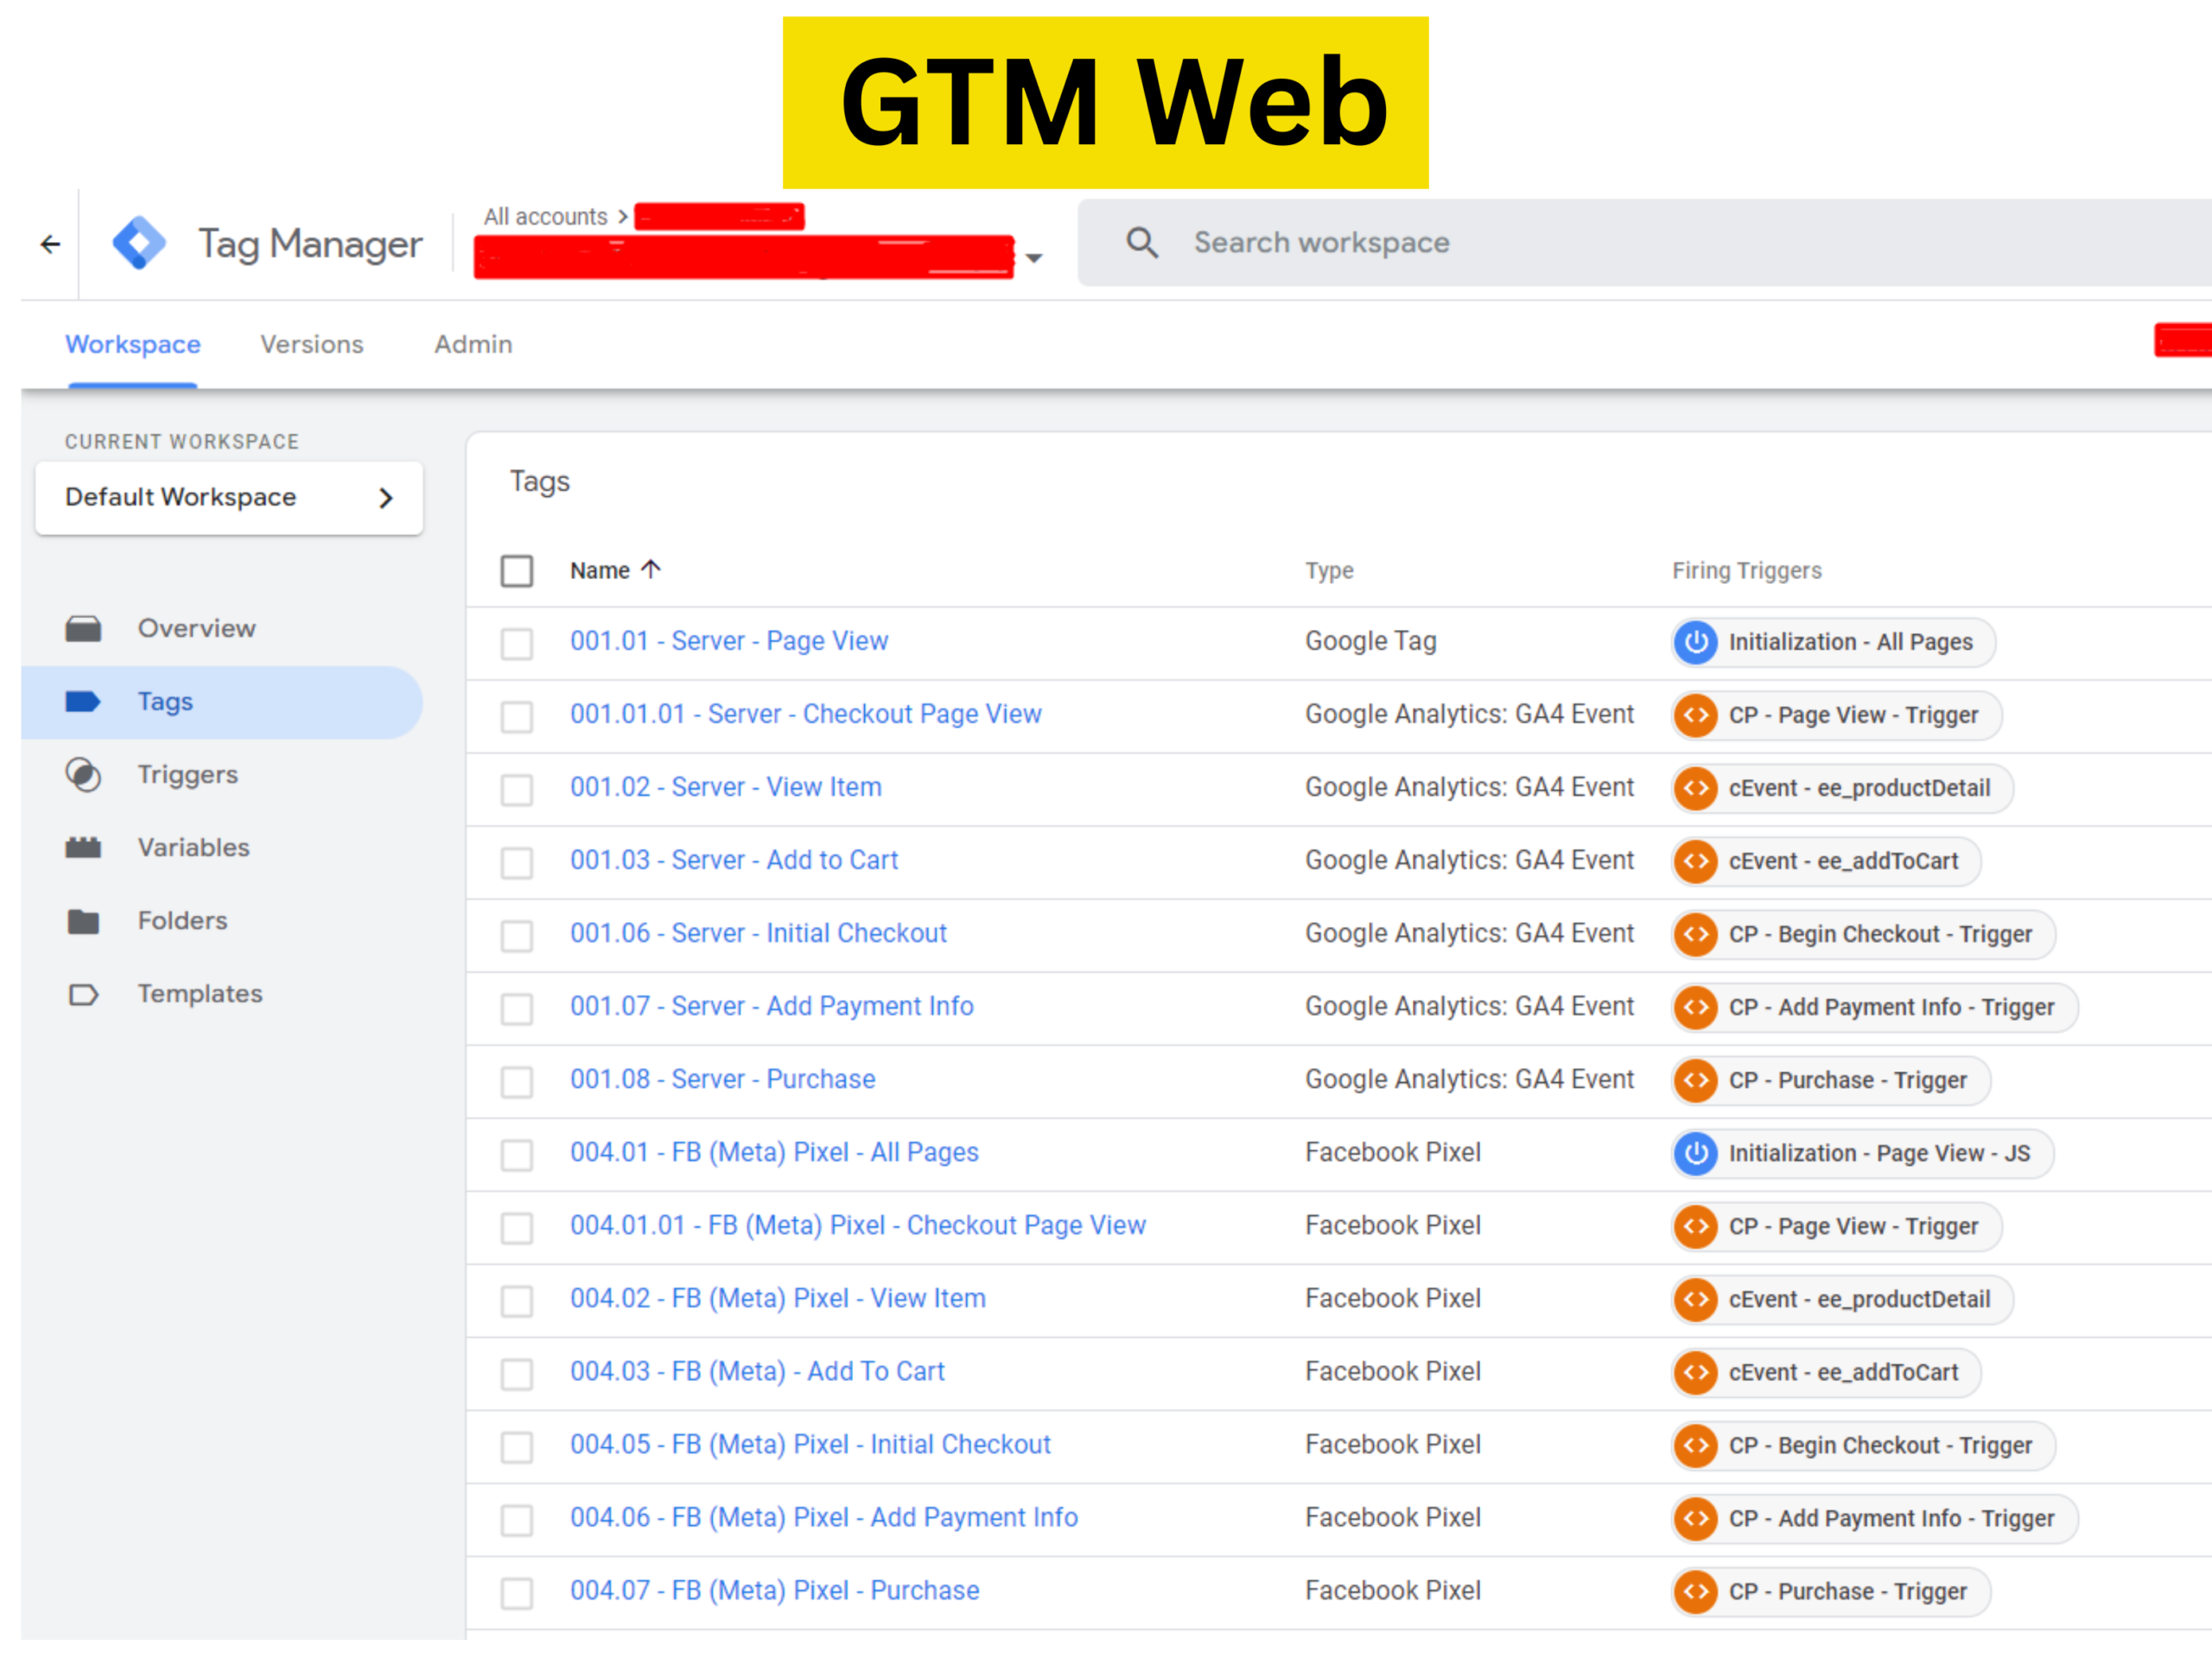Open the Templates section icon

(83, 994)
